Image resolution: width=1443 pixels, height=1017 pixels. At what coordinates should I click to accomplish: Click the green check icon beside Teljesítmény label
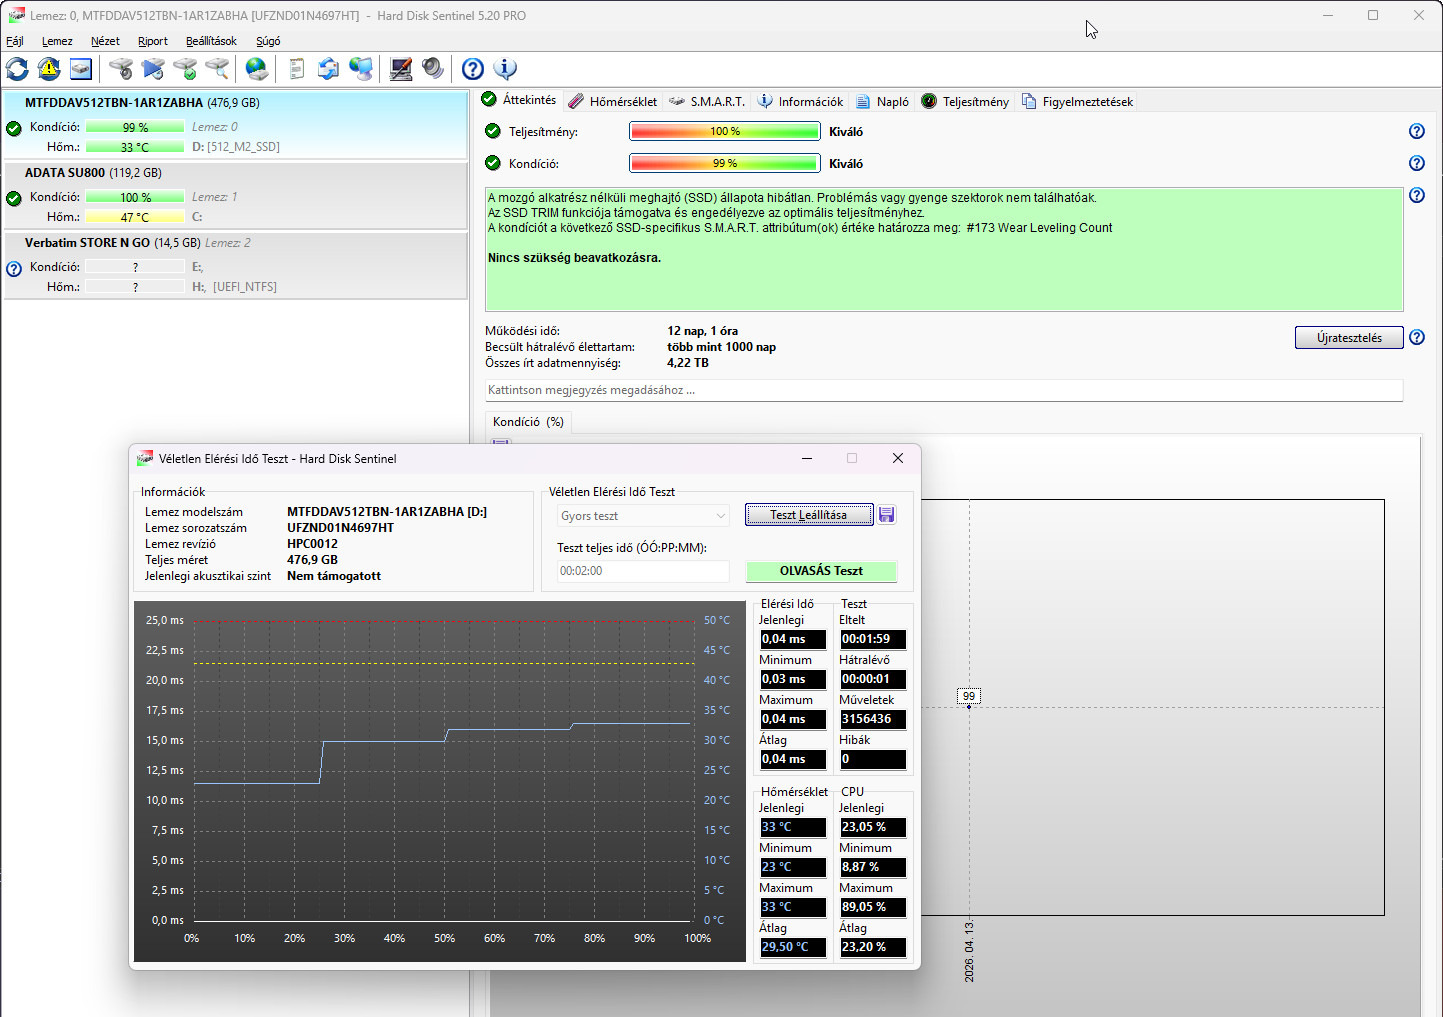coord(493,131)
